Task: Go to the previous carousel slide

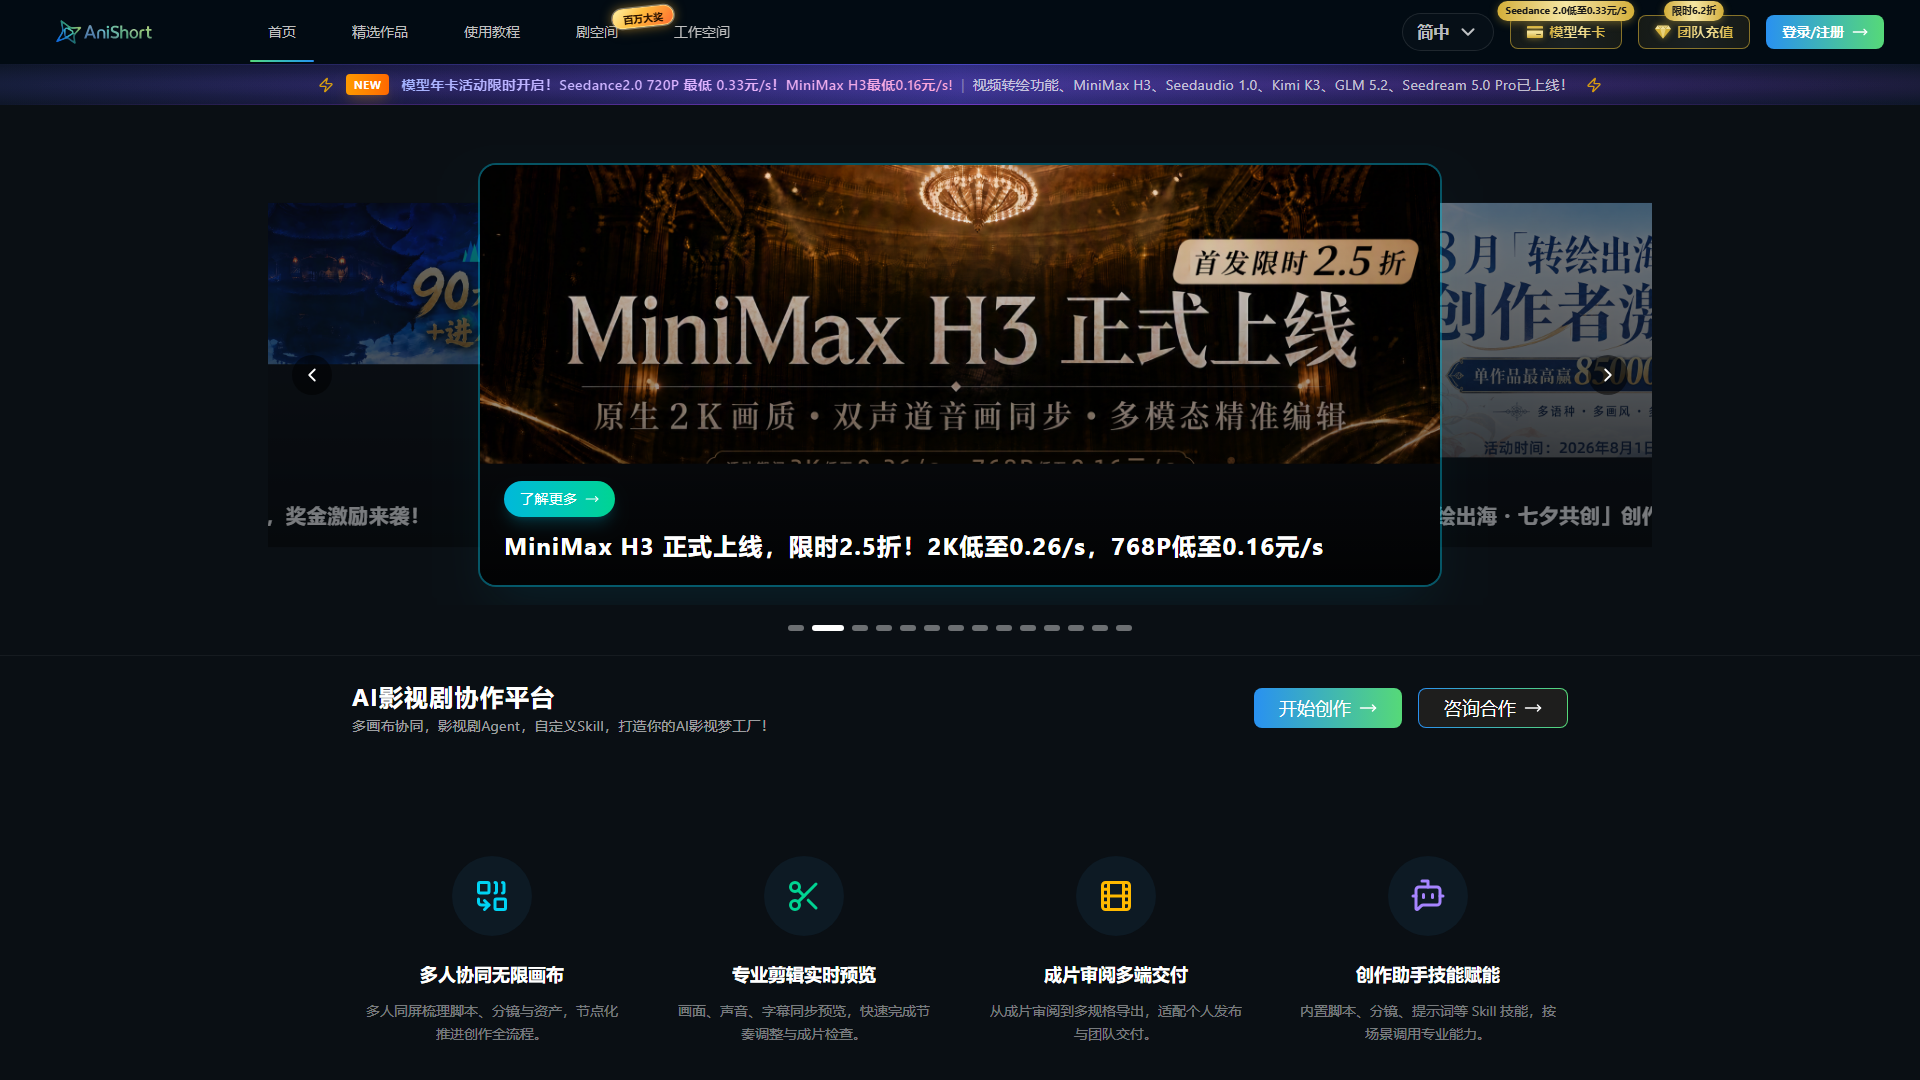Action: (x=312, y=375)
